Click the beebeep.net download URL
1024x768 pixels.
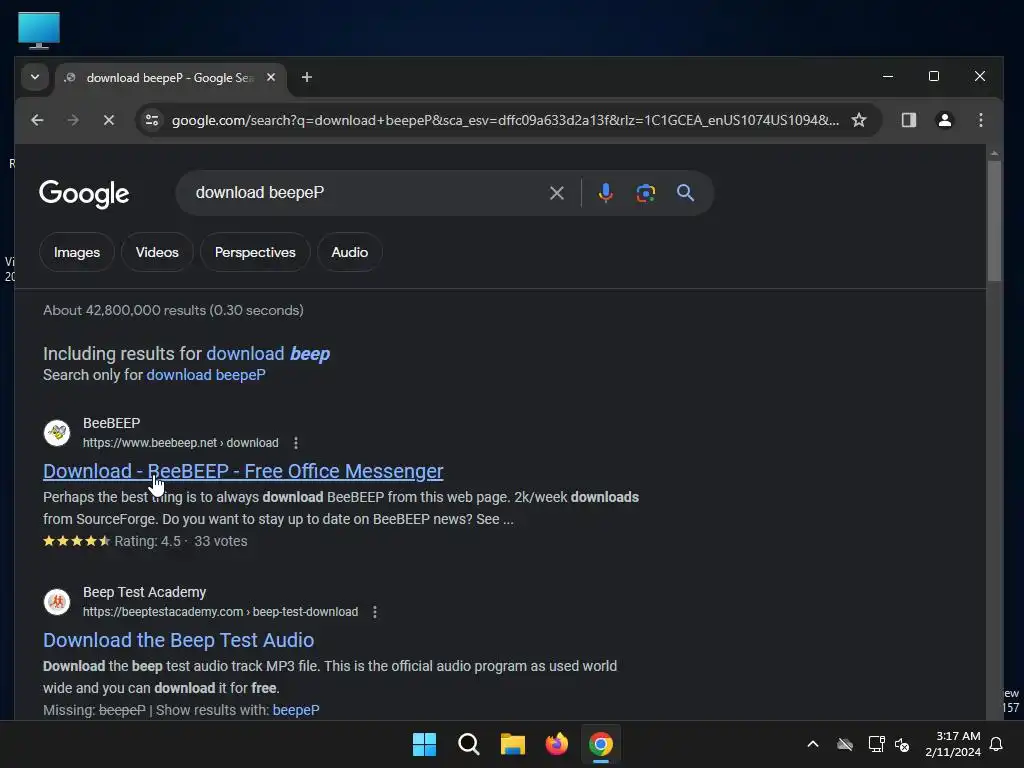180,443
